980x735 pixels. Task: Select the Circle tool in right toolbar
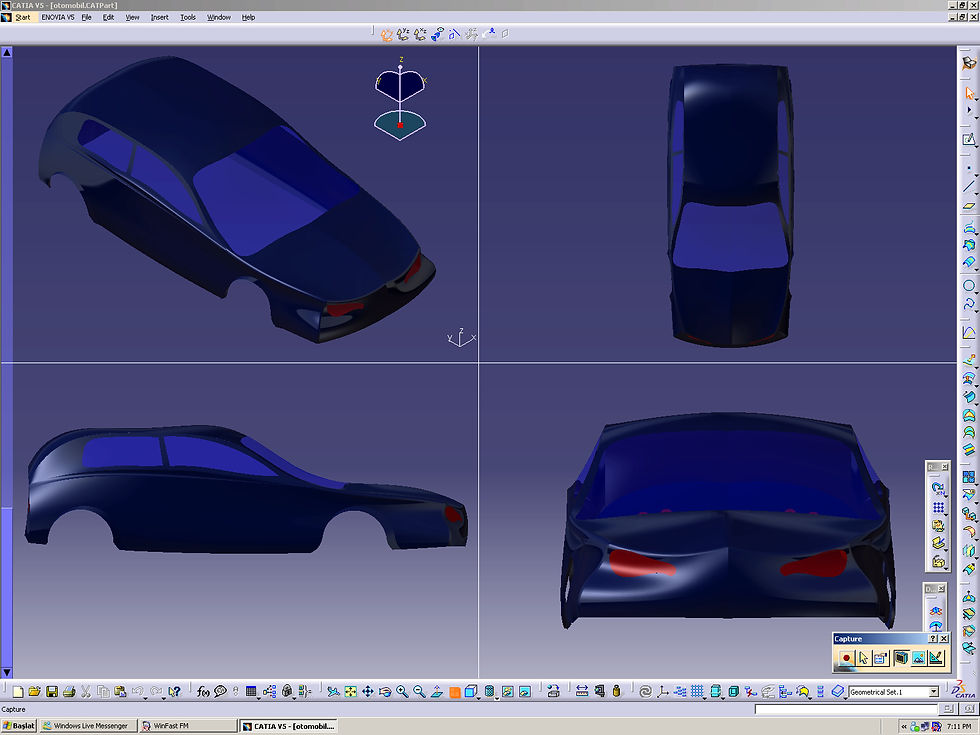[x=969, y=286]
